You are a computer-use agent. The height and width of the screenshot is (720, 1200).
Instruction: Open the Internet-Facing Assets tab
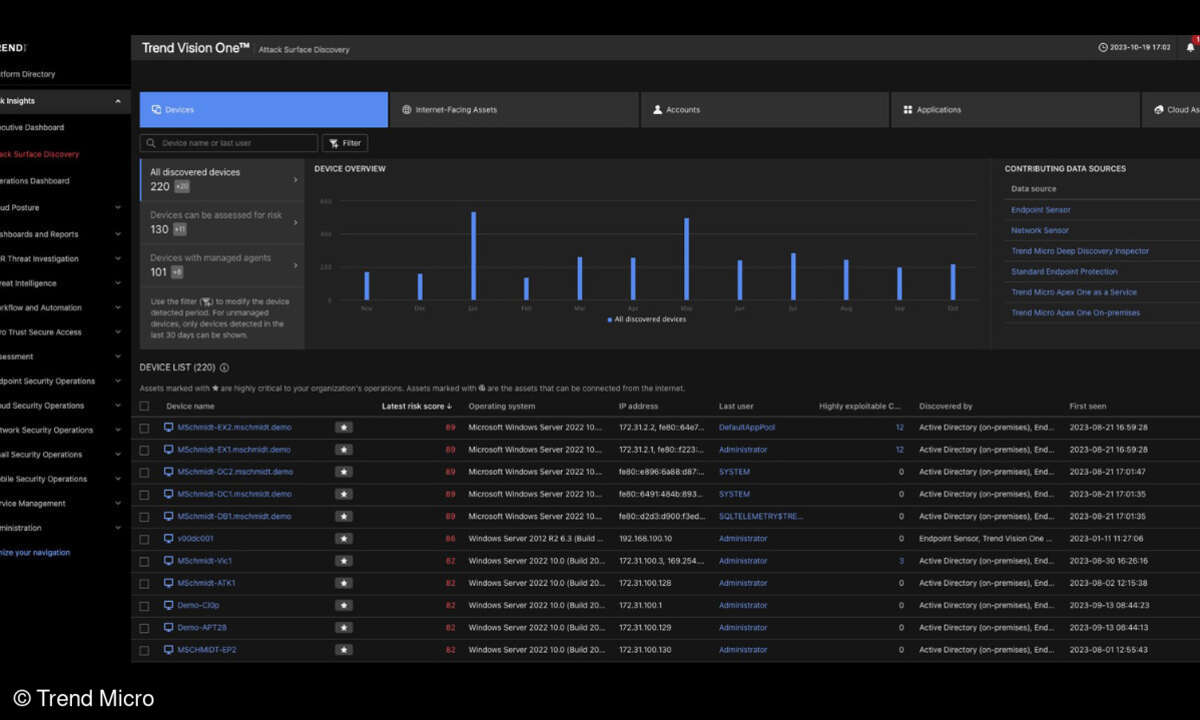click(514, 110)
